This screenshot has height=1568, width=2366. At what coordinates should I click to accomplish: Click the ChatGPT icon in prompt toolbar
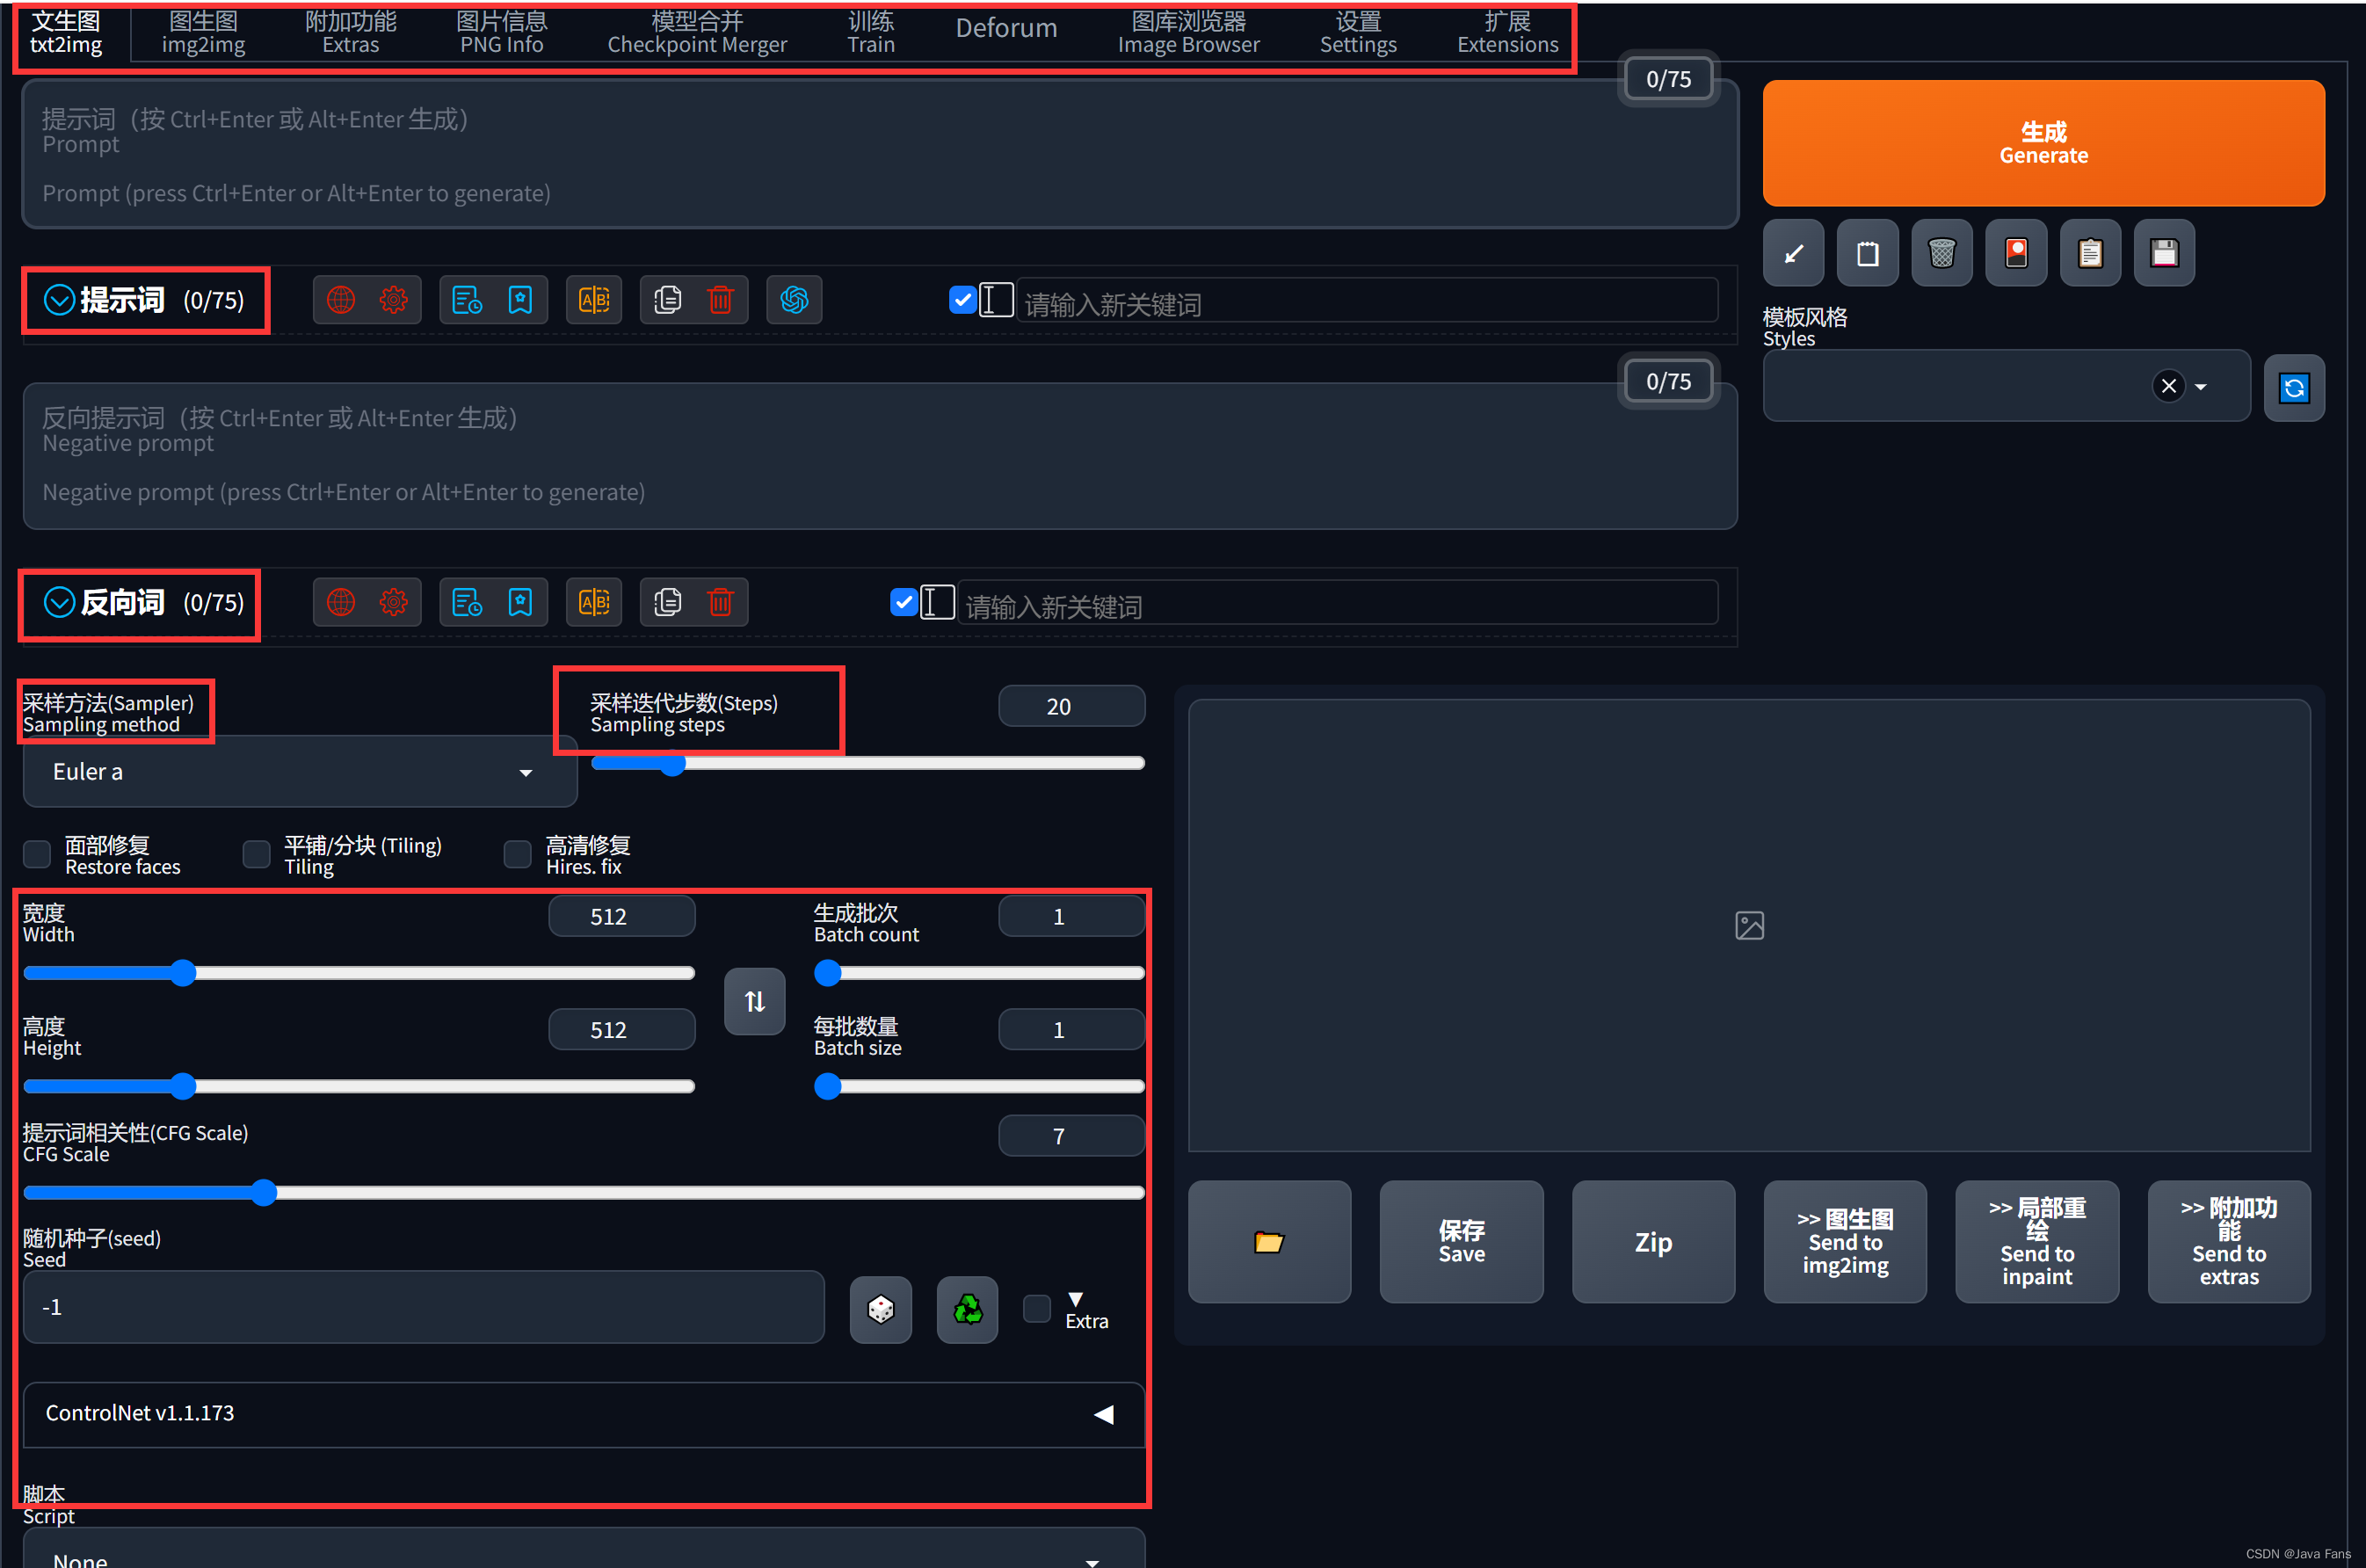pyautogui.click(x=794, y=300)
